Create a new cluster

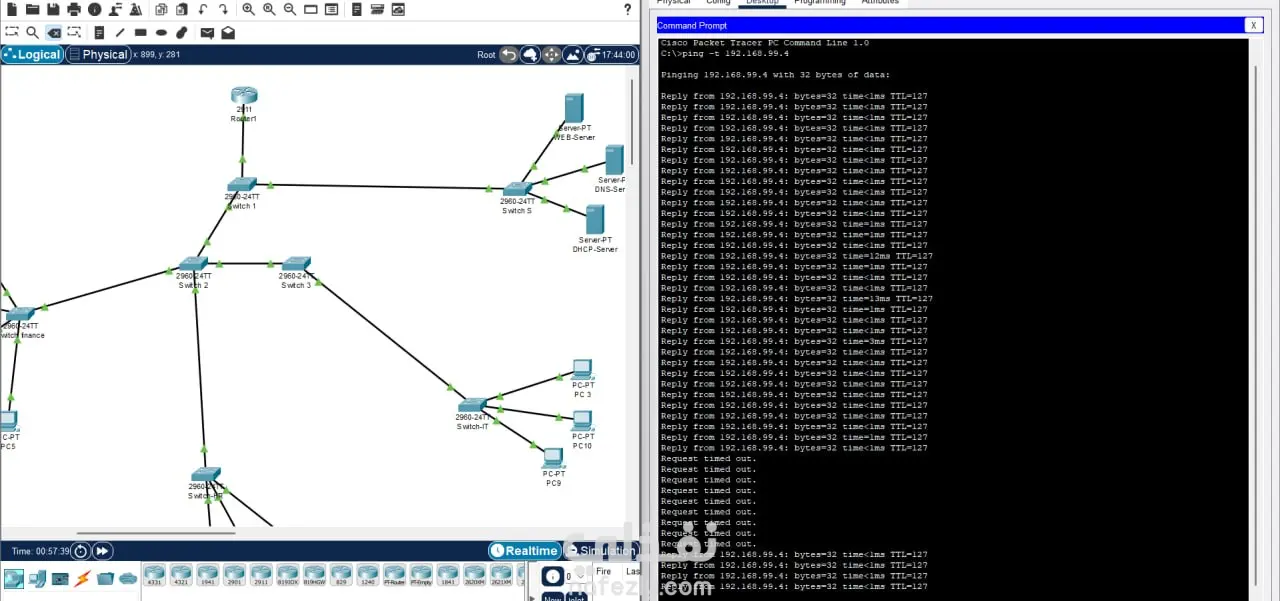click(530, 54)
